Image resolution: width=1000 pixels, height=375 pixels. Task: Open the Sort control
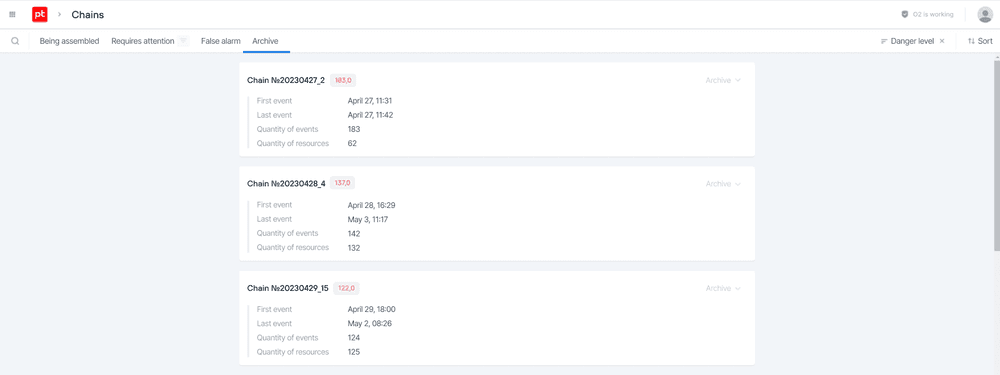coord(980,41)
